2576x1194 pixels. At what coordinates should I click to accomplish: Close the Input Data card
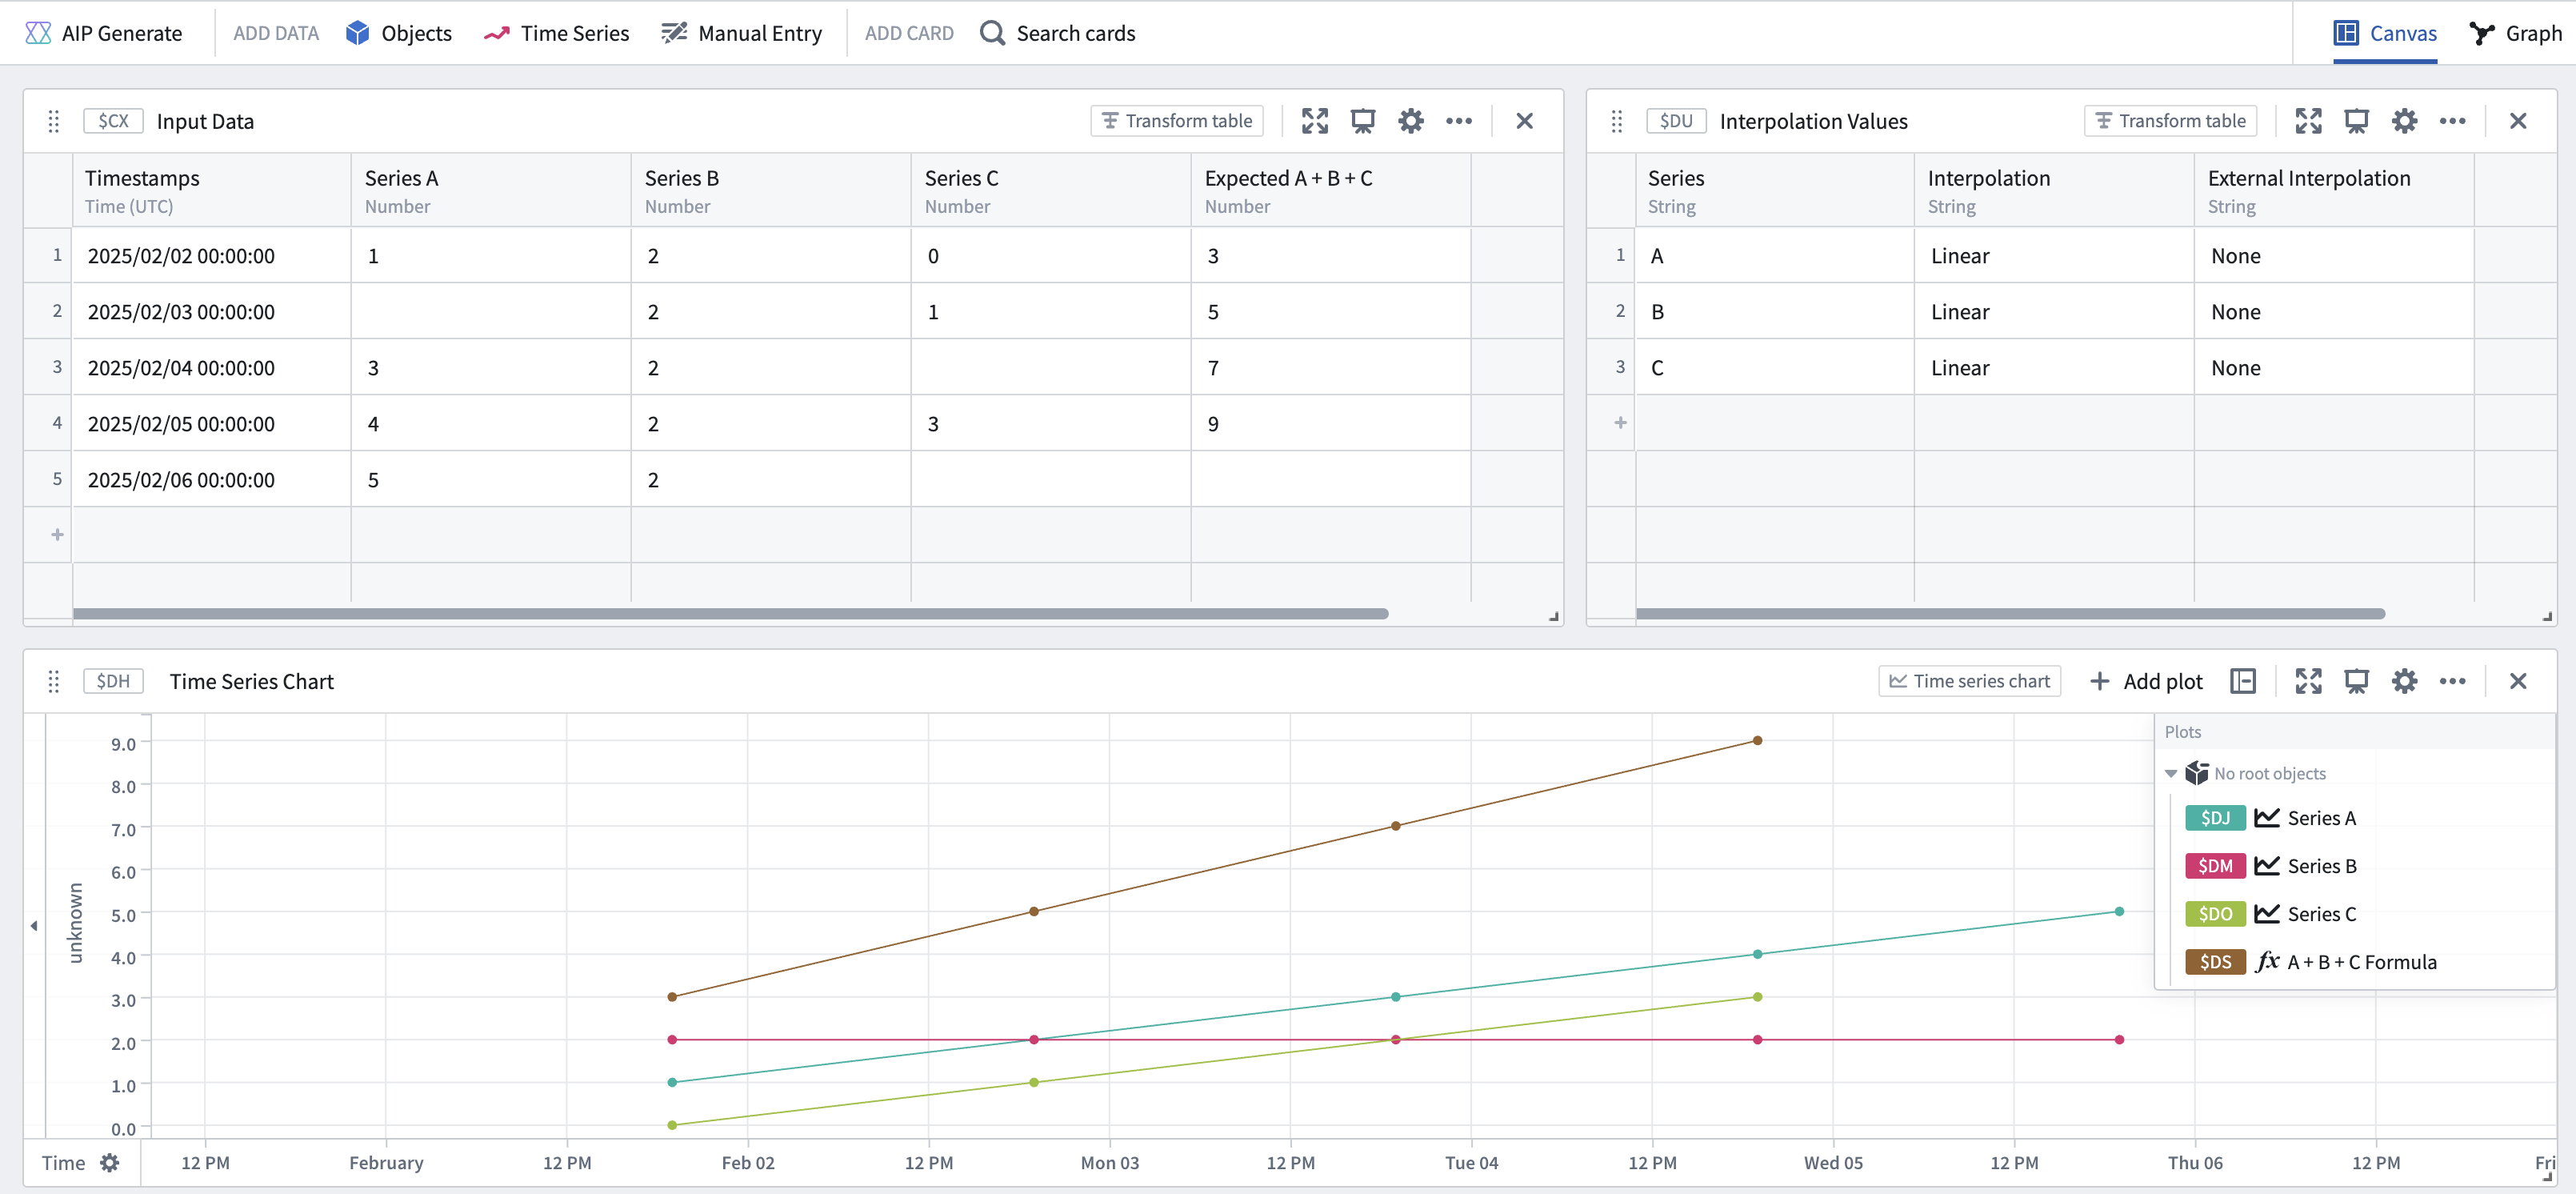(x=1524, y=121)
